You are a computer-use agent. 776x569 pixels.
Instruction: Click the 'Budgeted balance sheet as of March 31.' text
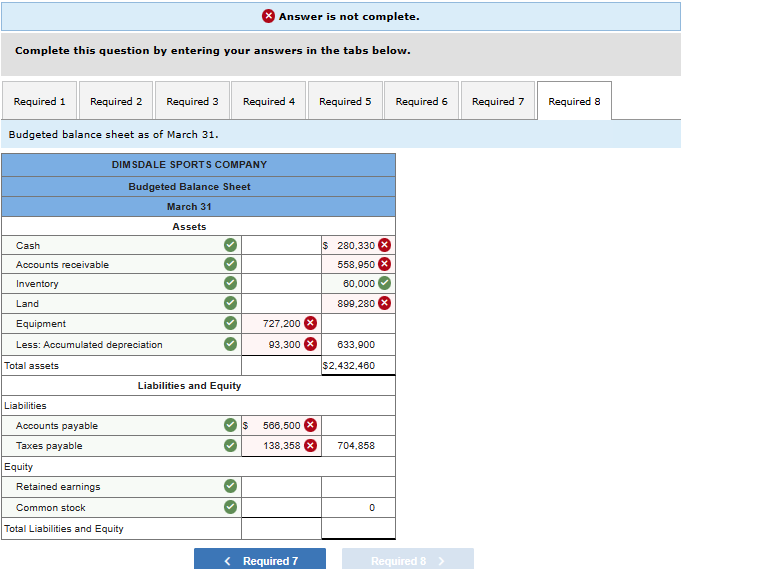[113, 135]
